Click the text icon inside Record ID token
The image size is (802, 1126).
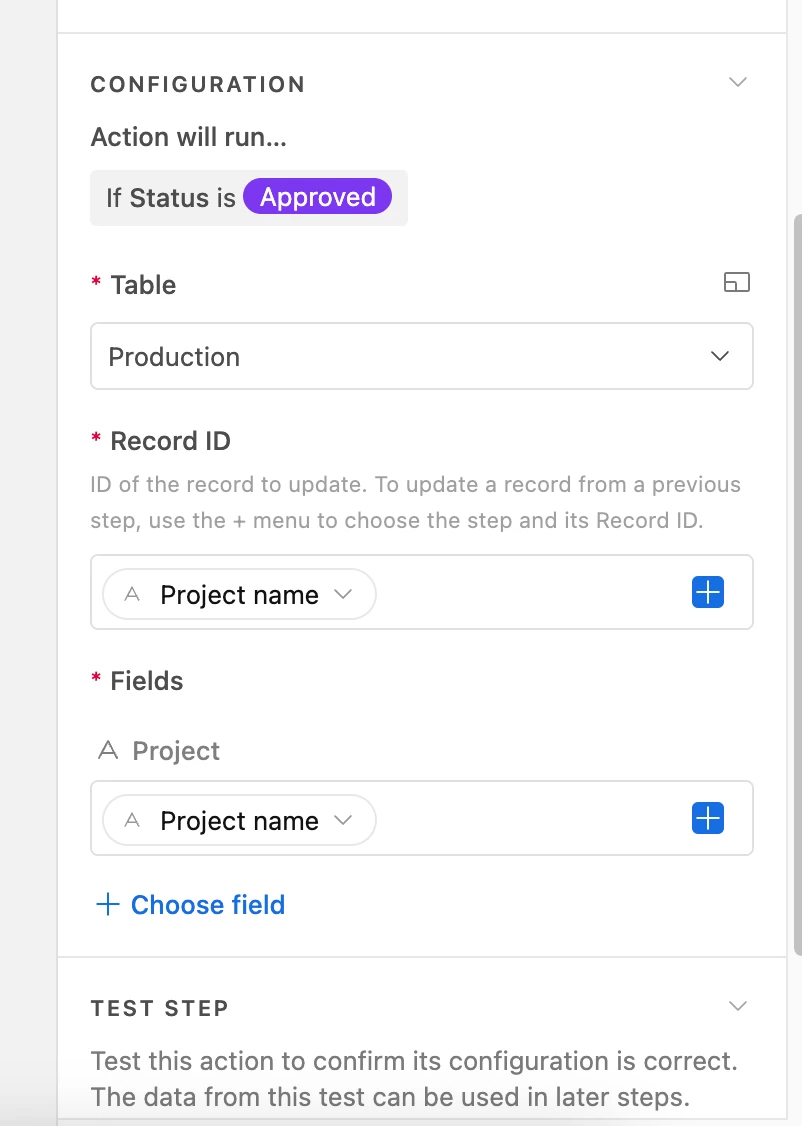(x=131, y=595)
